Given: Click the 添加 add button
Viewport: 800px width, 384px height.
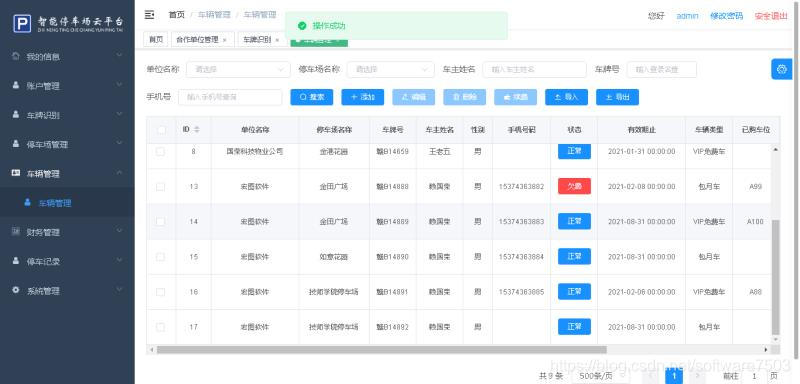Looking at the screenshot, I should pos(363,97).
